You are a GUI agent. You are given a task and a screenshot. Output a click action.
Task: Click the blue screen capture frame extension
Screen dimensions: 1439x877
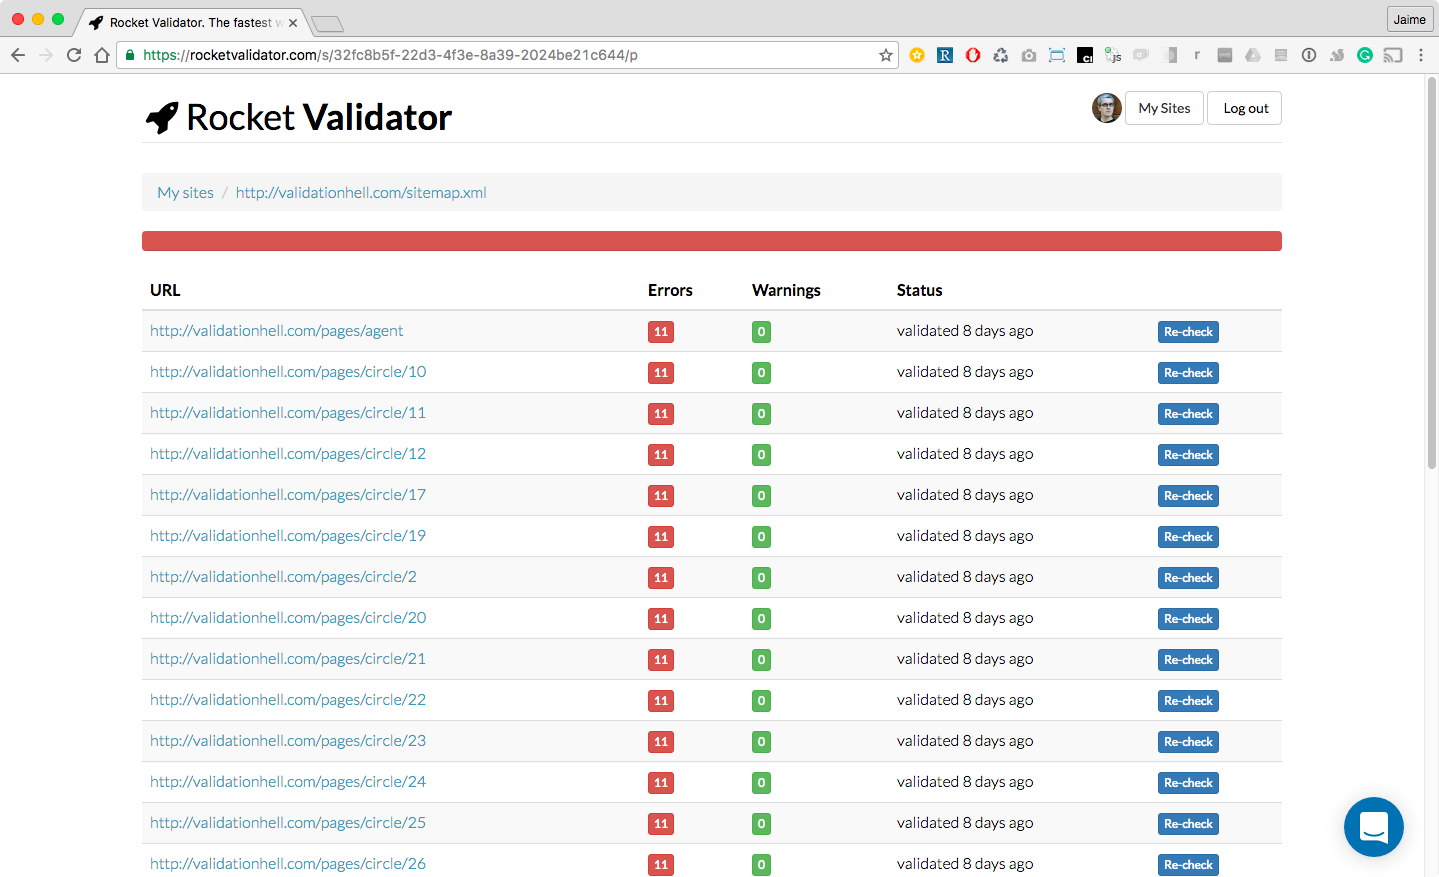(x=1057, y=55)
